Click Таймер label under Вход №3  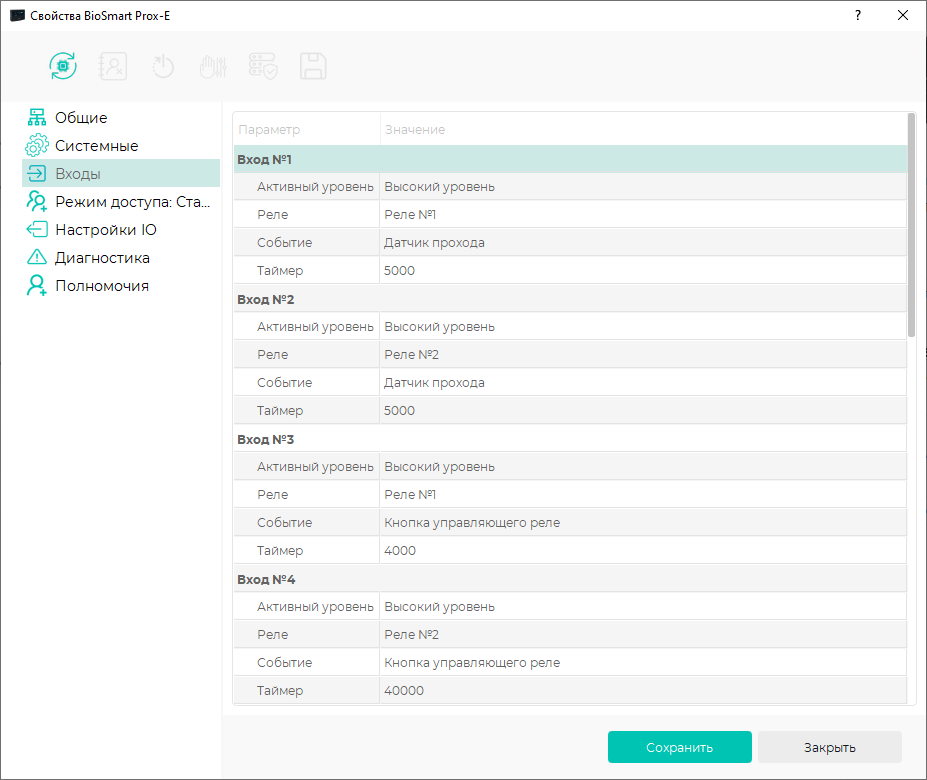[280, 551]
